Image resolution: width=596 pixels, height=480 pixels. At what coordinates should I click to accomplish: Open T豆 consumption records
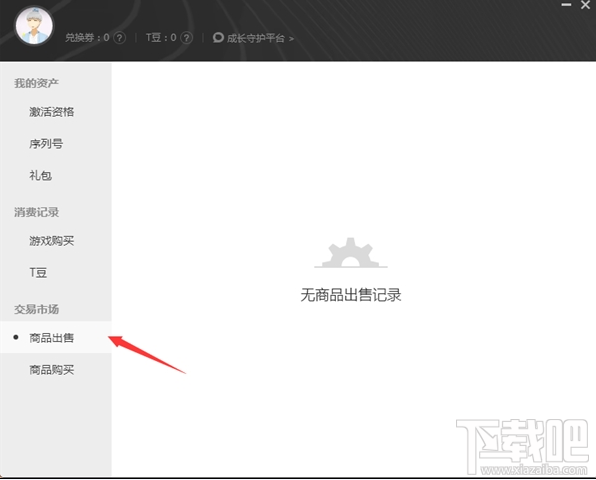[38, 272]
